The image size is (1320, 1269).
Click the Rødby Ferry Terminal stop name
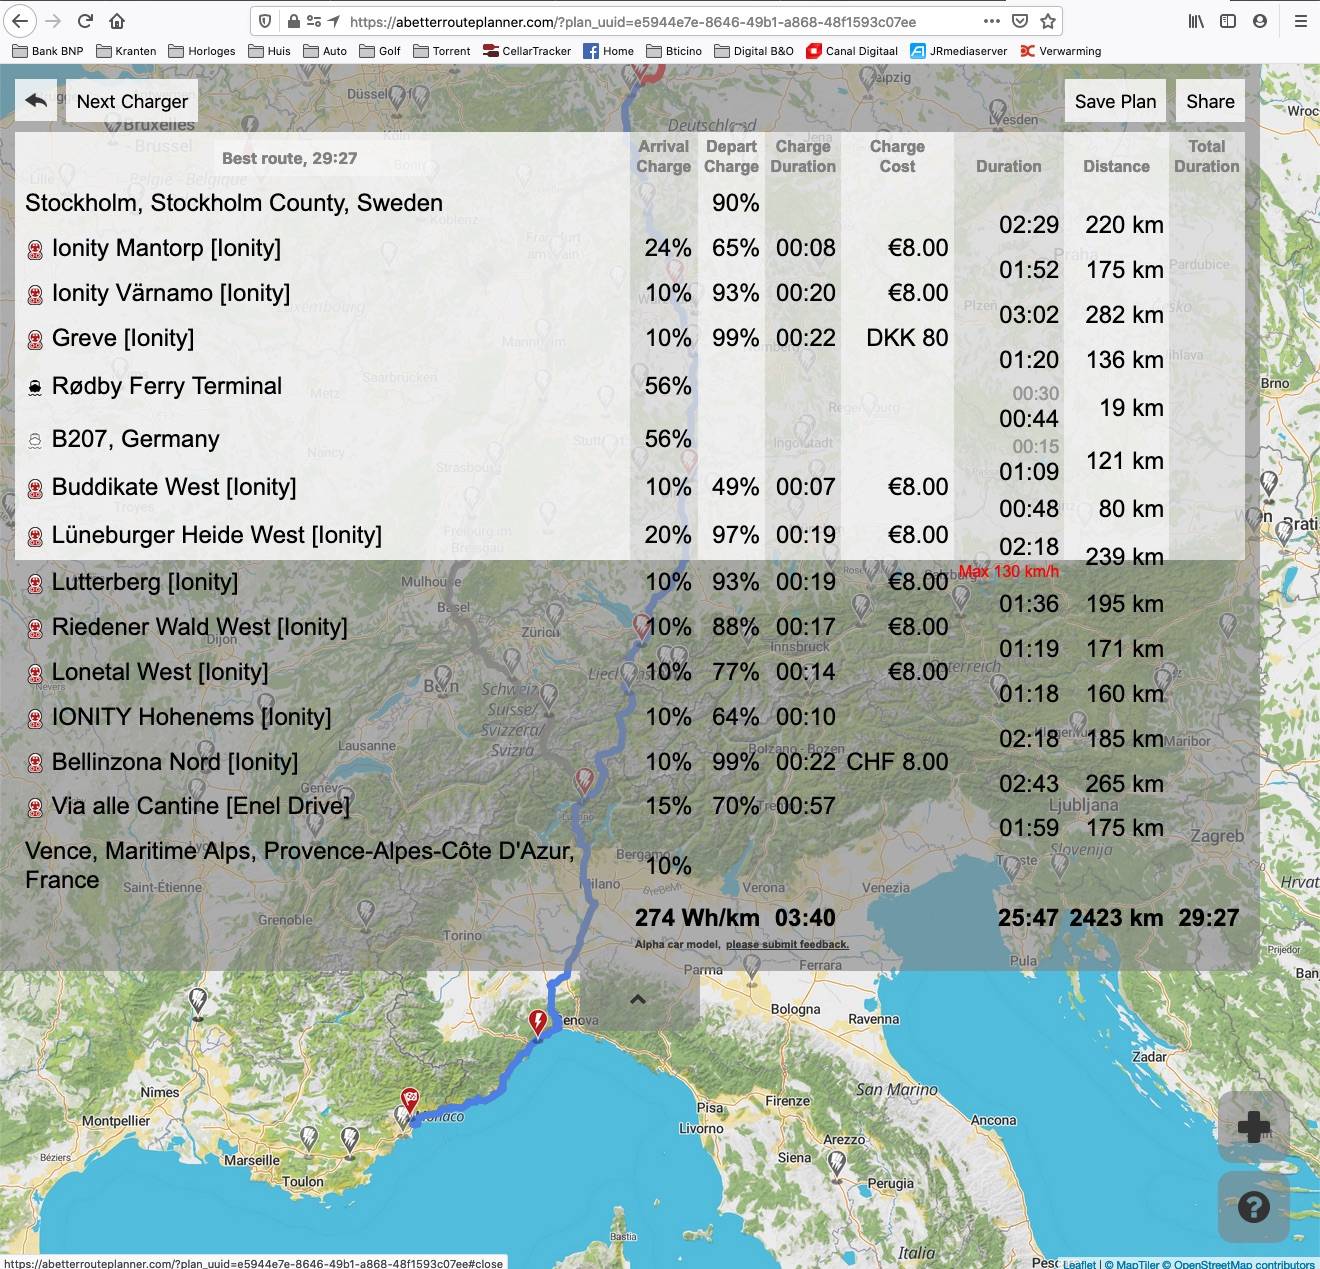pyautogui.click(x=167, y=386)
